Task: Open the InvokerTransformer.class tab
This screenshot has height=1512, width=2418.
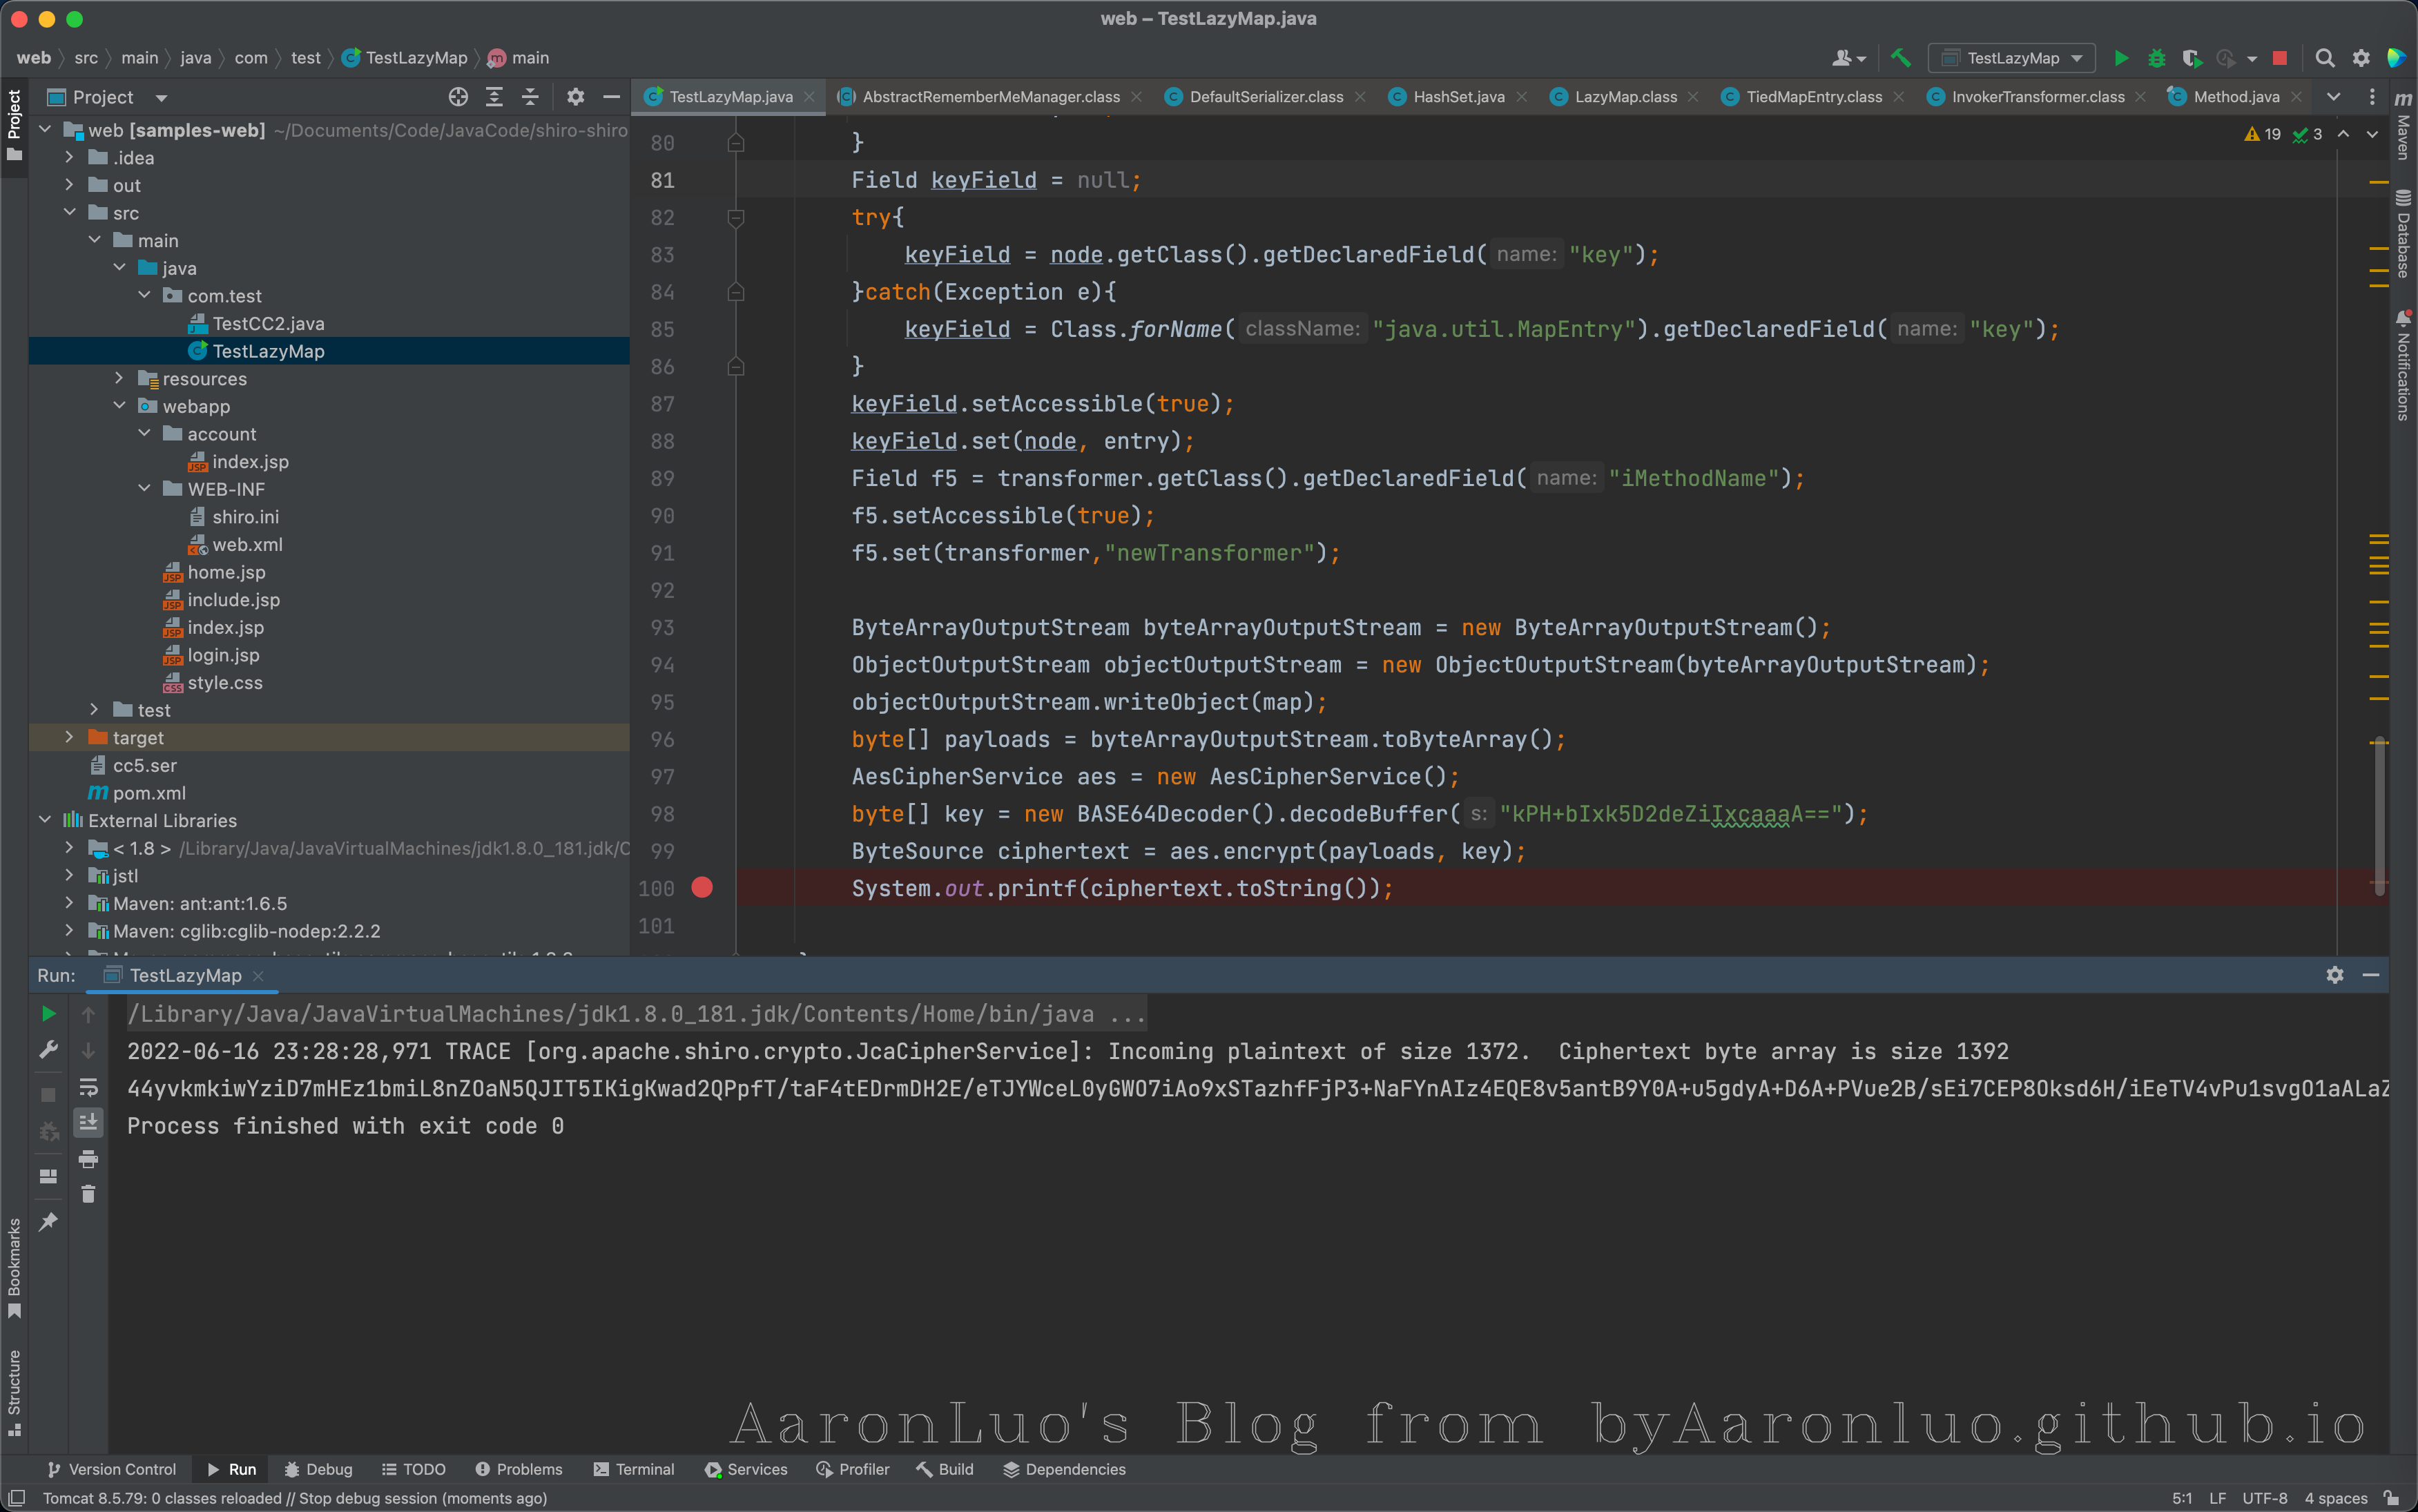Action: (2036, 97)
